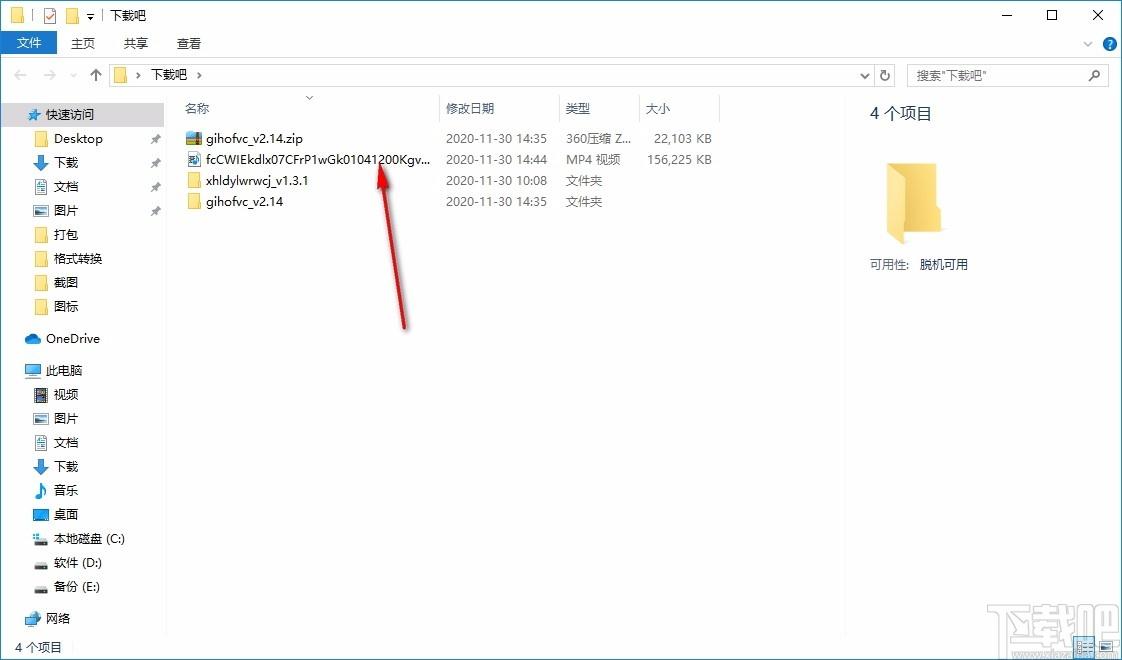Screen dimensions: 1122x660
Task: Open the blue Help icon
Action: 1110,44
